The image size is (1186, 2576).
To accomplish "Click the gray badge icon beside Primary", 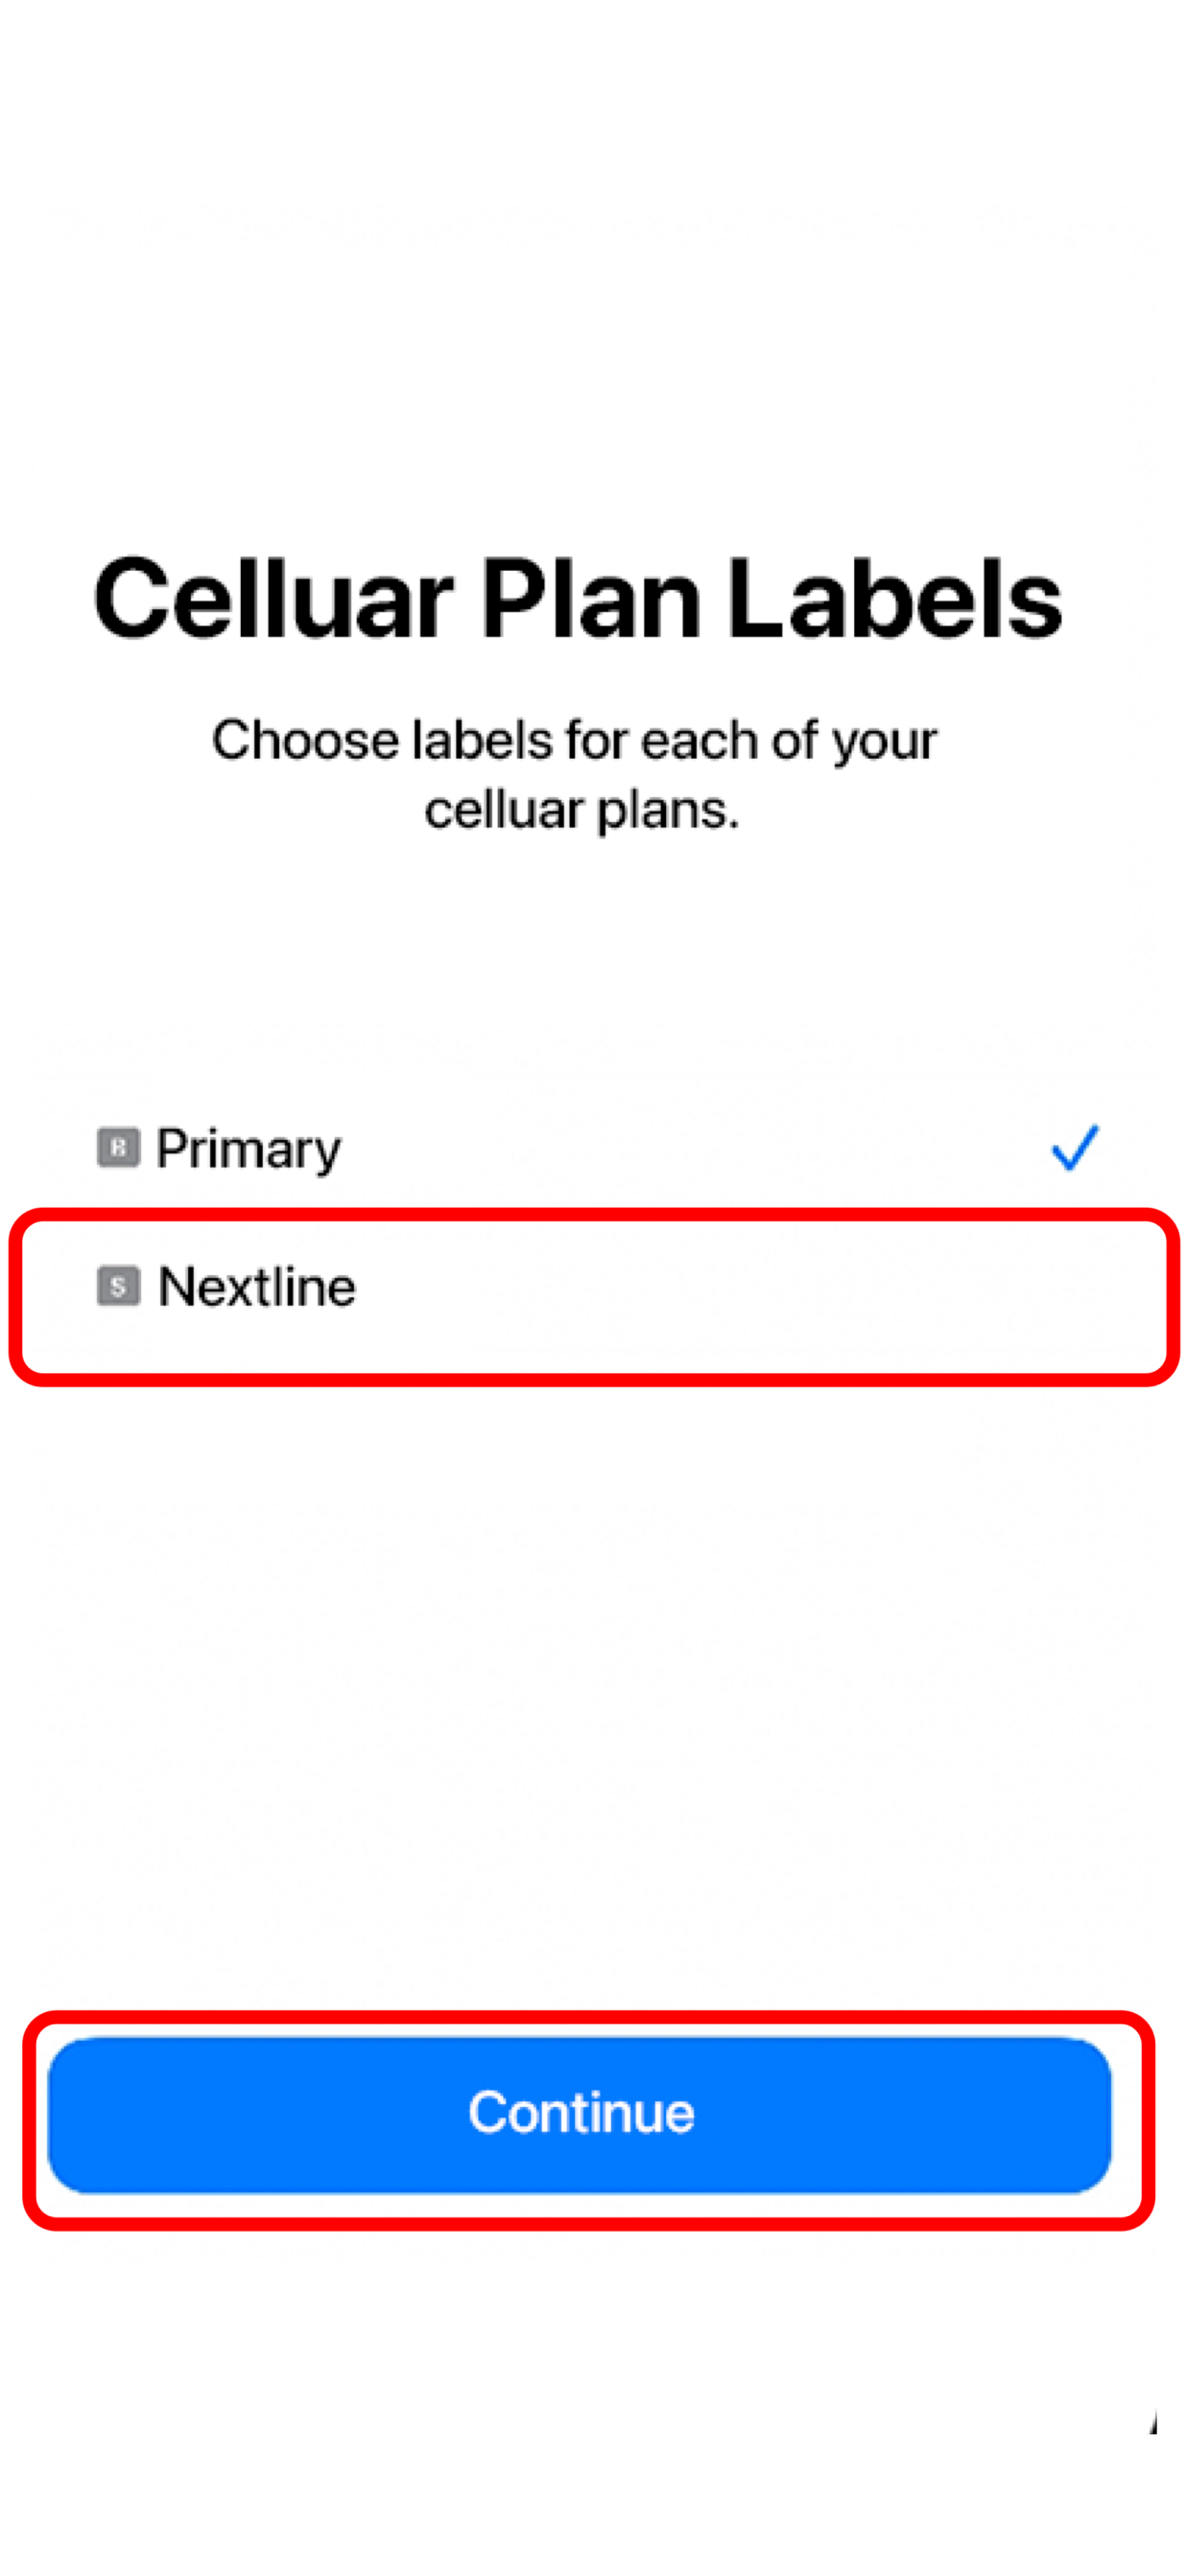I will [x=118, y=1147].
